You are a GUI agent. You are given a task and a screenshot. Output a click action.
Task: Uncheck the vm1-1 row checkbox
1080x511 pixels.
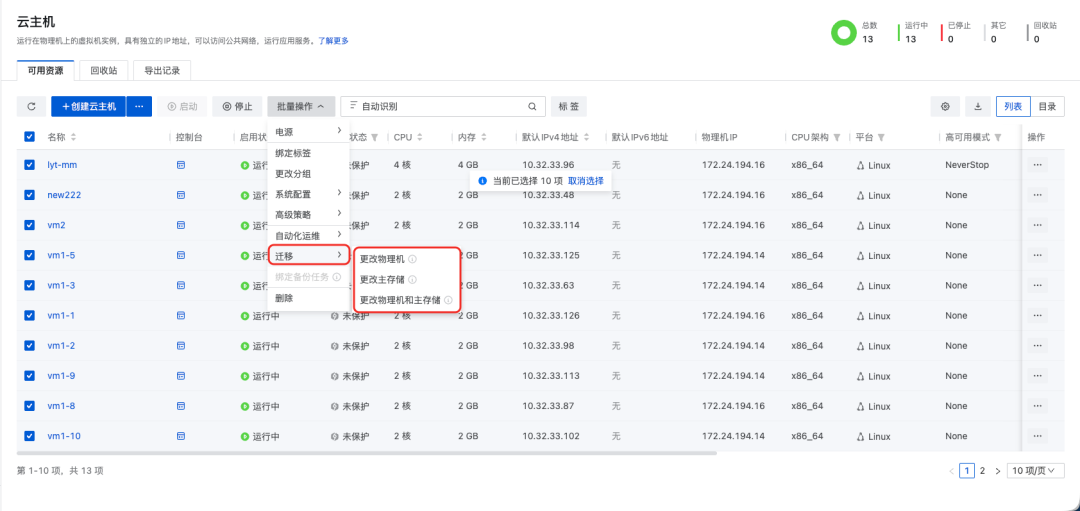pos(30,315)
